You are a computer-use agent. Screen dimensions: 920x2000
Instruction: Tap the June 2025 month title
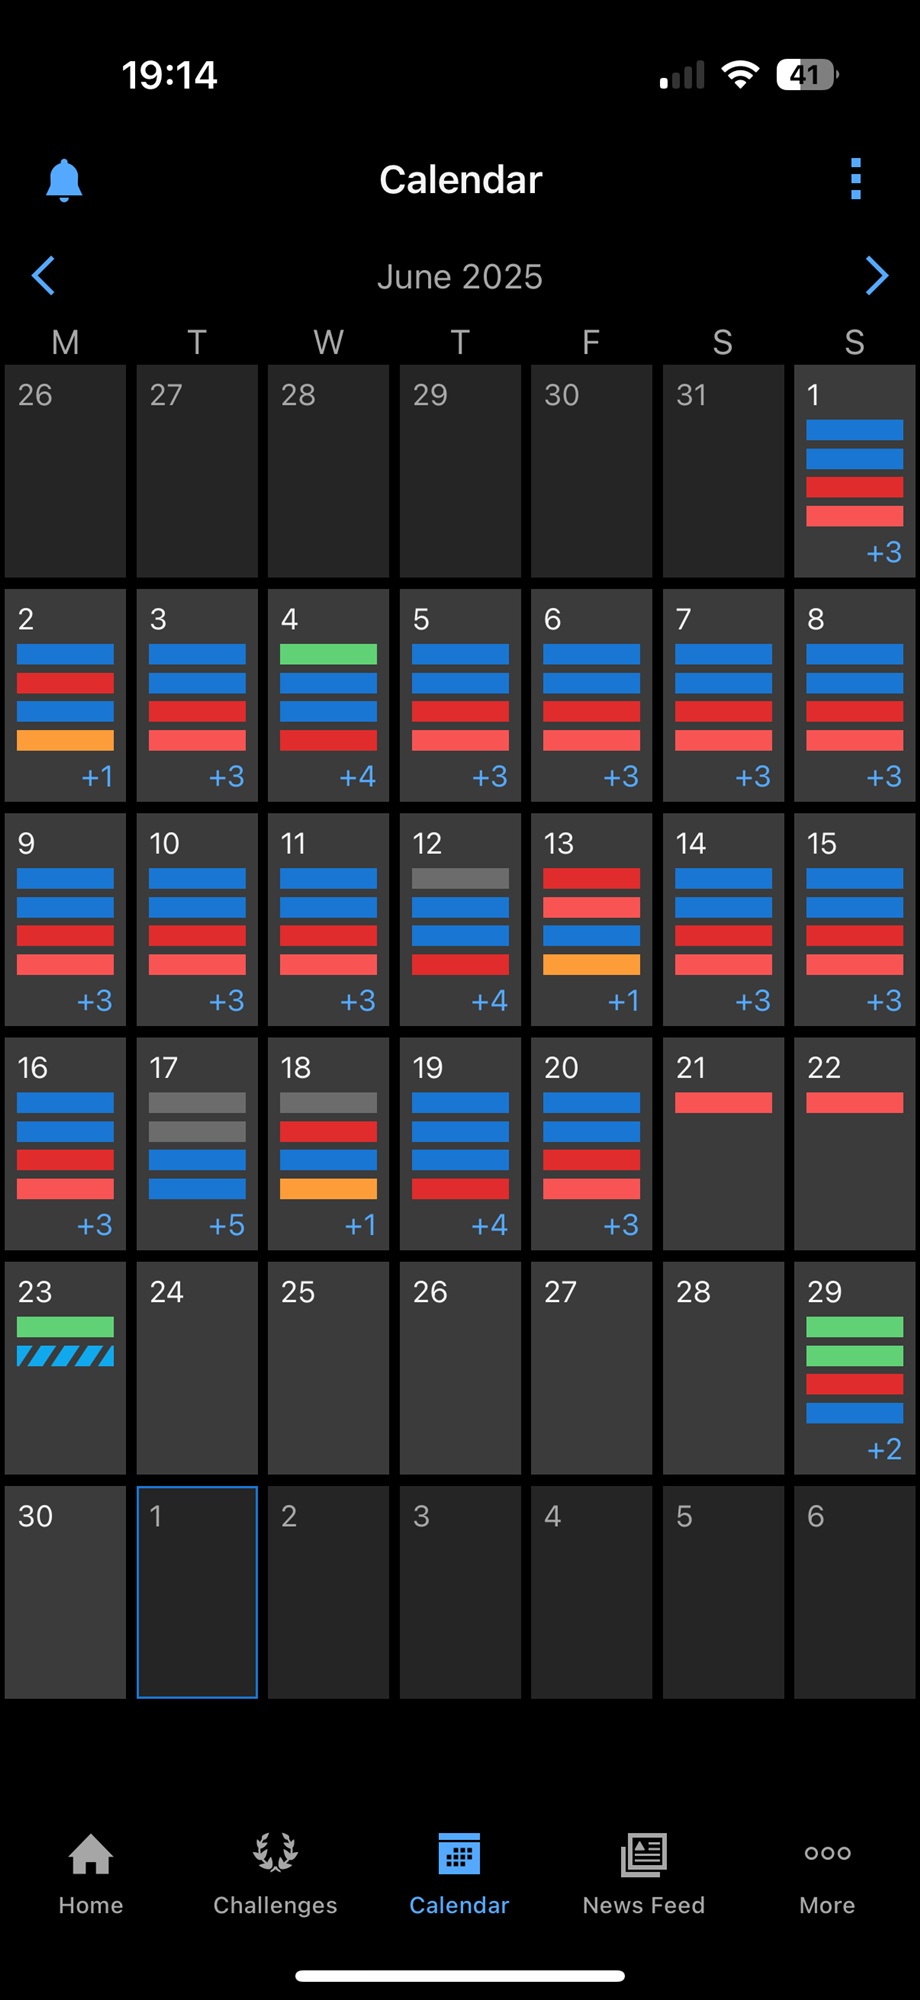[460, 277]
